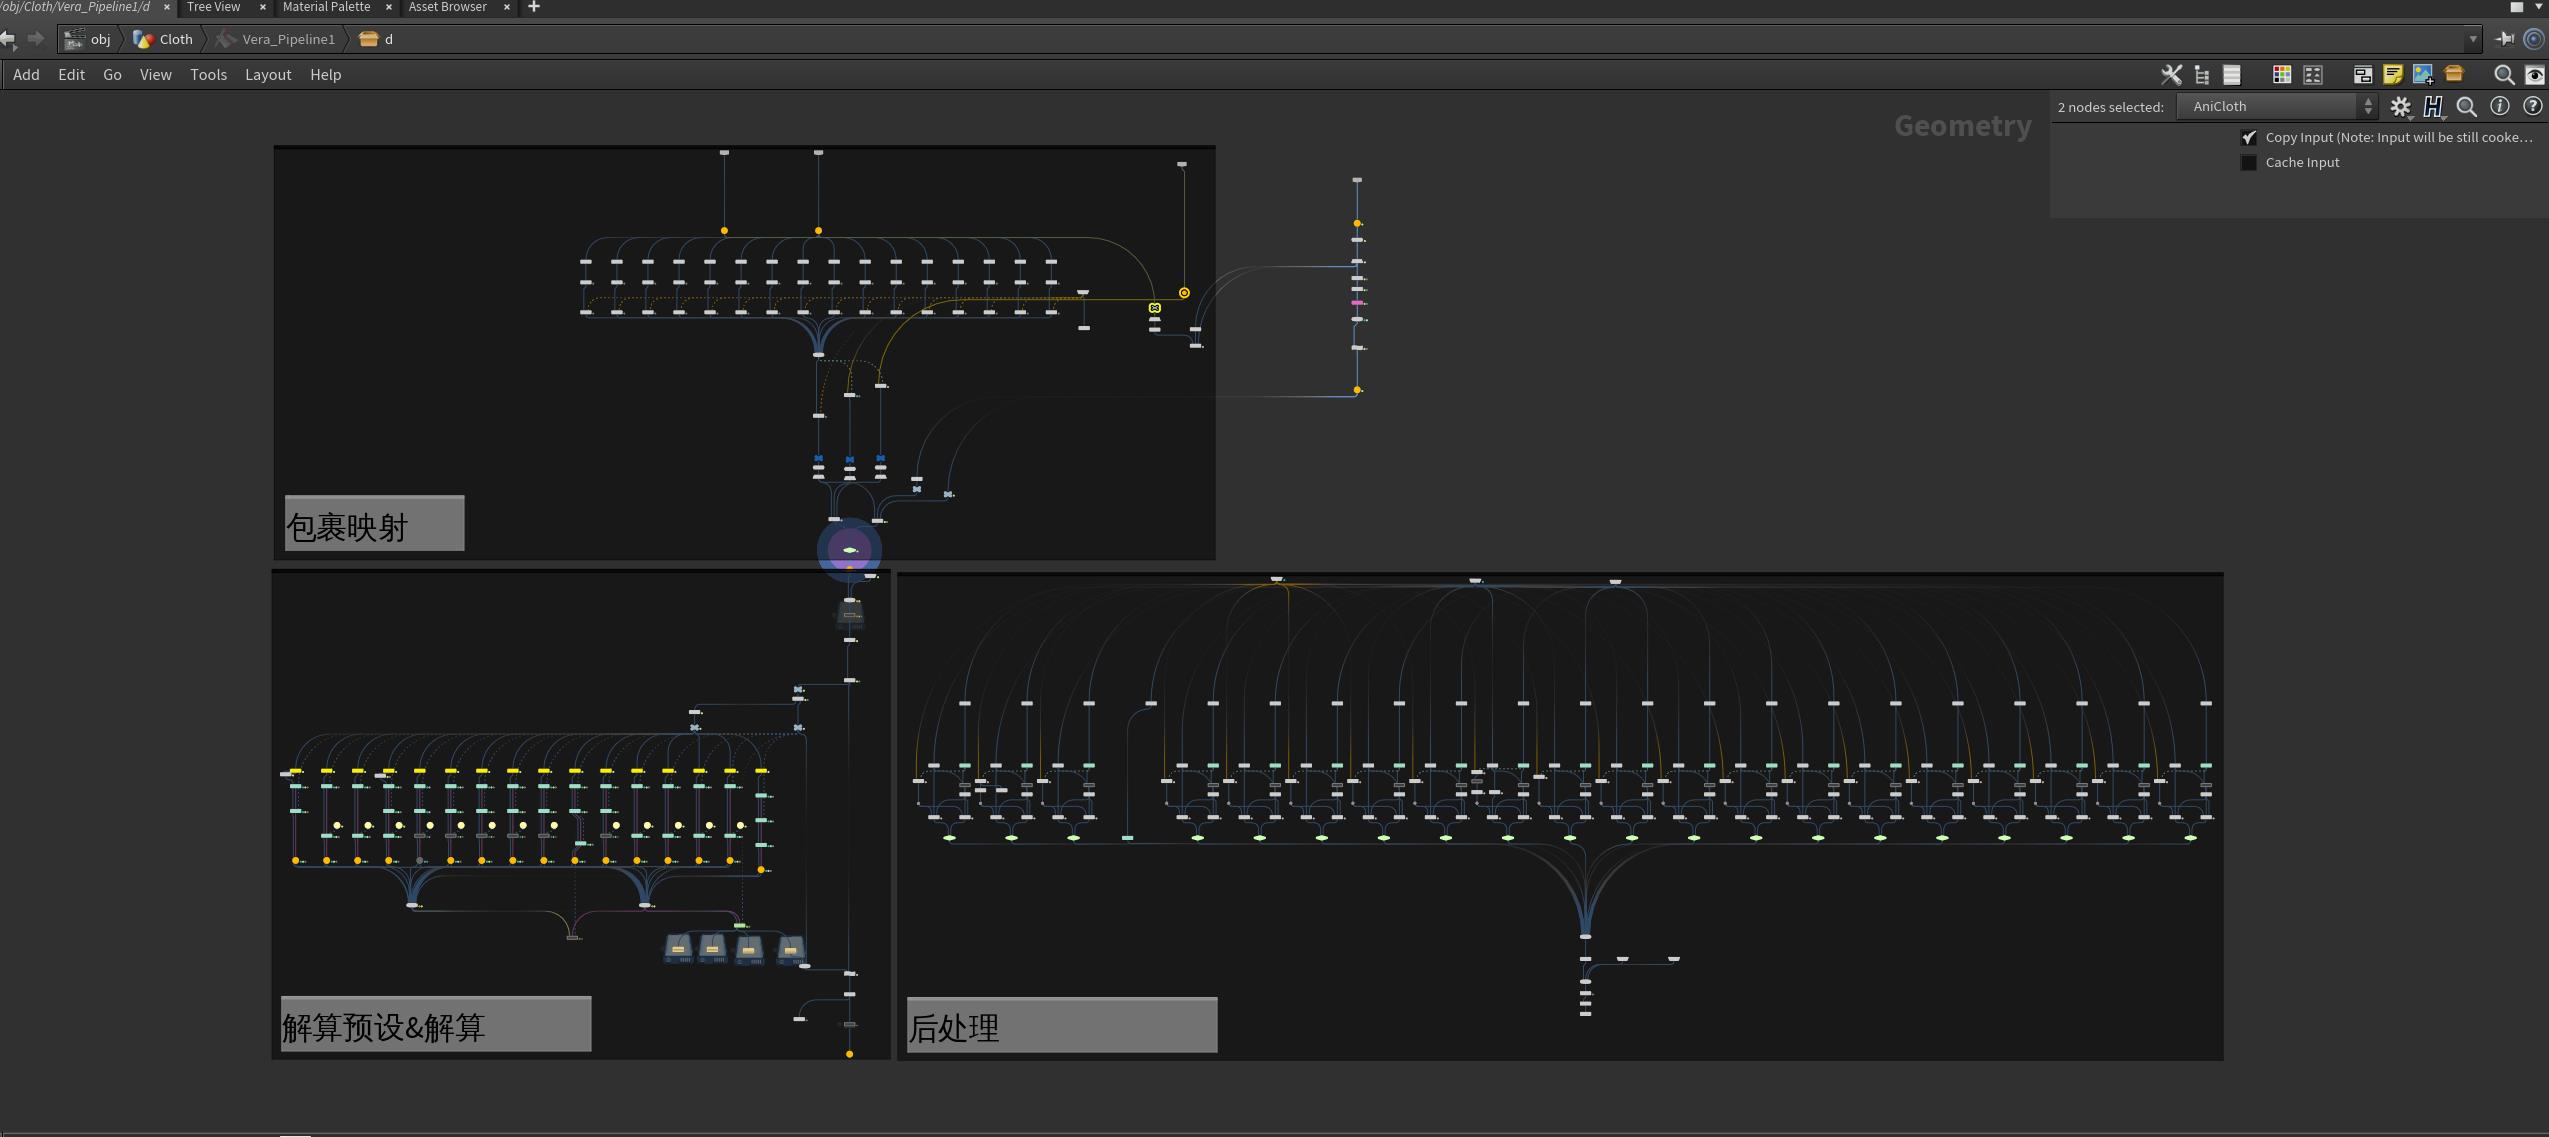Screen dimensions: 2549x1137
Task: Maximize the pane with the square icon
Action: pyautogui.click(x=2517, y=7)
